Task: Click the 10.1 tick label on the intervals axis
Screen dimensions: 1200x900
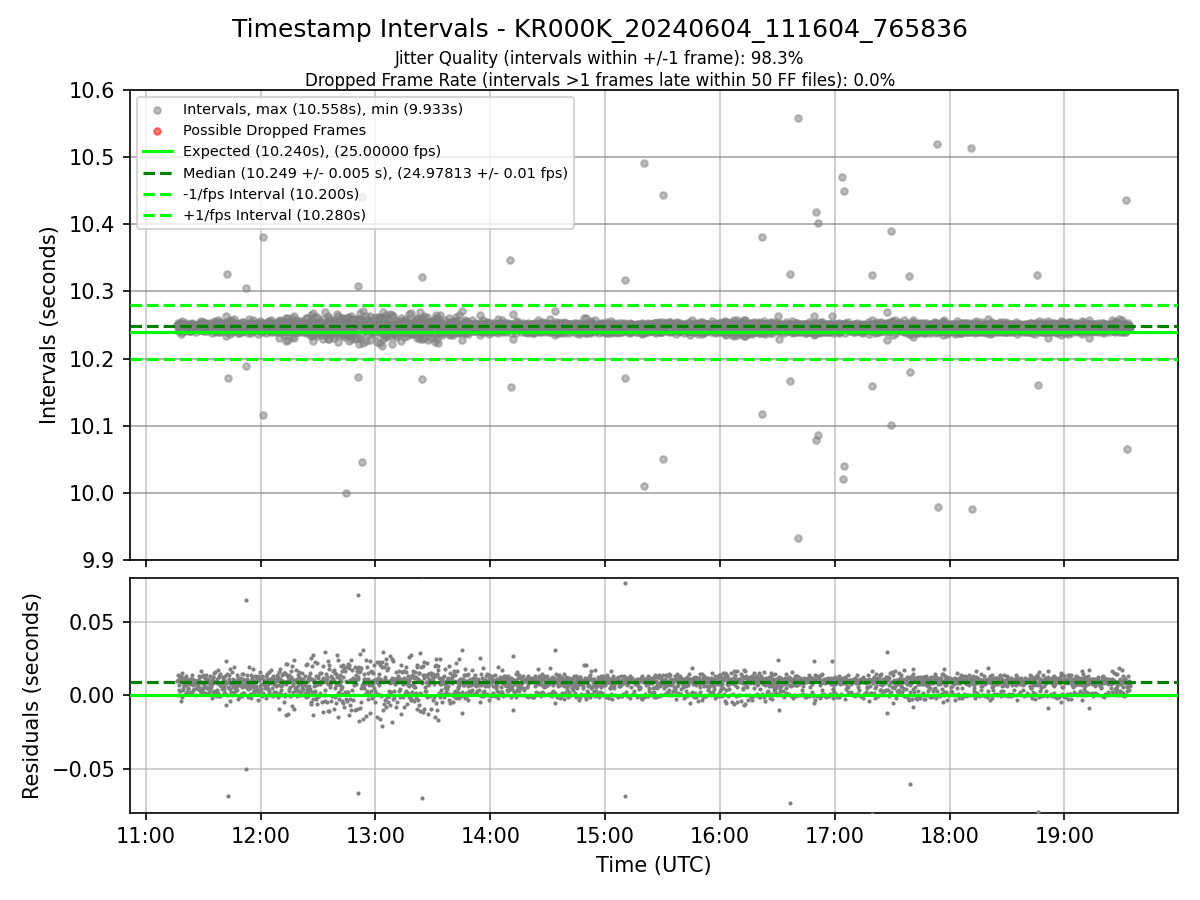Action: [x=93, y=426]
